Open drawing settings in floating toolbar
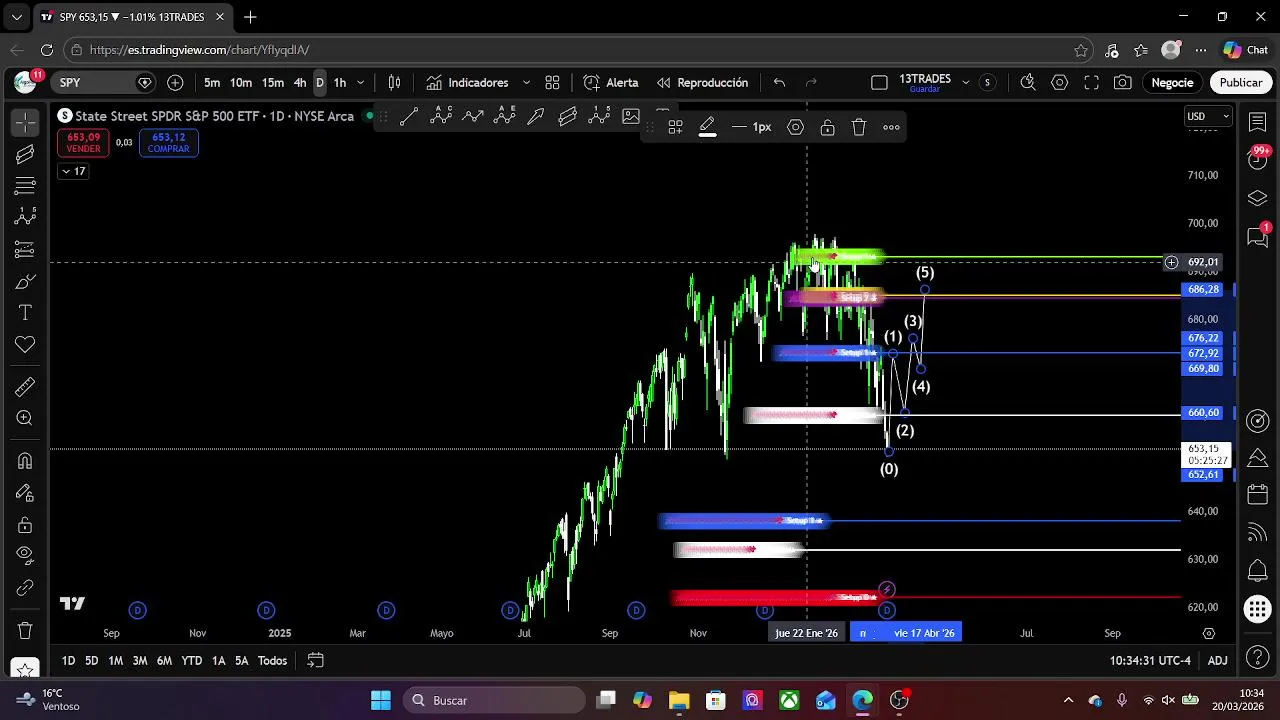This screenshot has height=720, width=1280. [x=796, y=127]
